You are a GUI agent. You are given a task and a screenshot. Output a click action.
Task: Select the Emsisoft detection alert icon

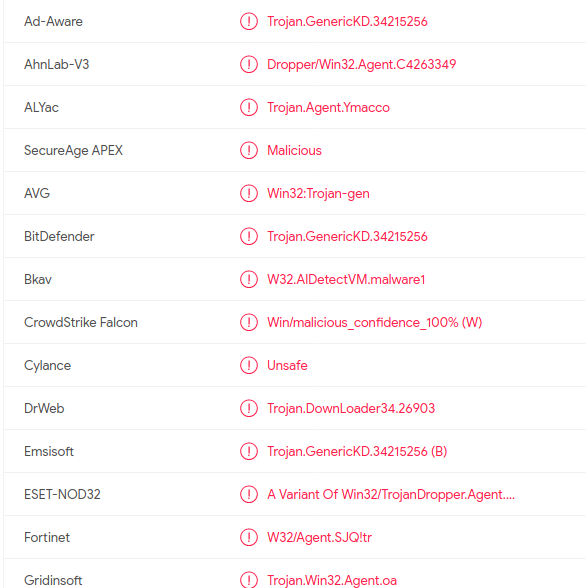pos(249,451)
